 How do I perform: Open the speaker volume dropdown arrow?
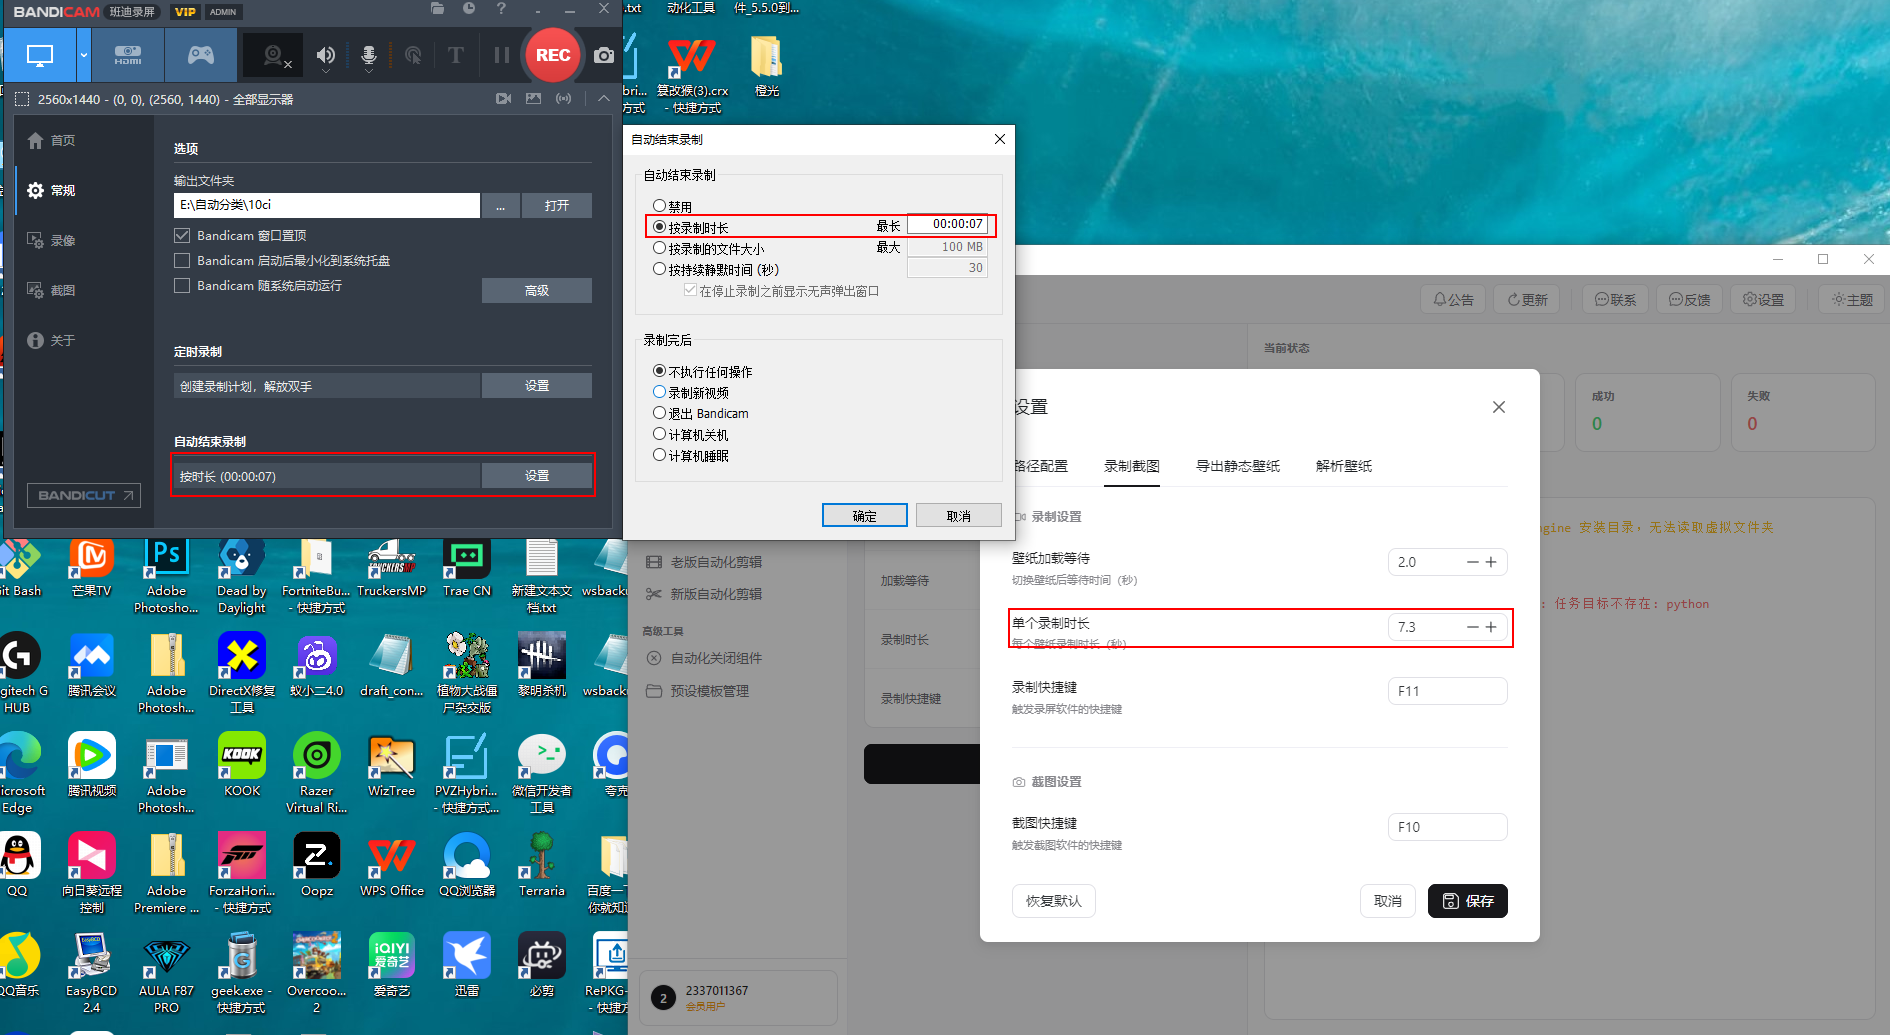326,72
